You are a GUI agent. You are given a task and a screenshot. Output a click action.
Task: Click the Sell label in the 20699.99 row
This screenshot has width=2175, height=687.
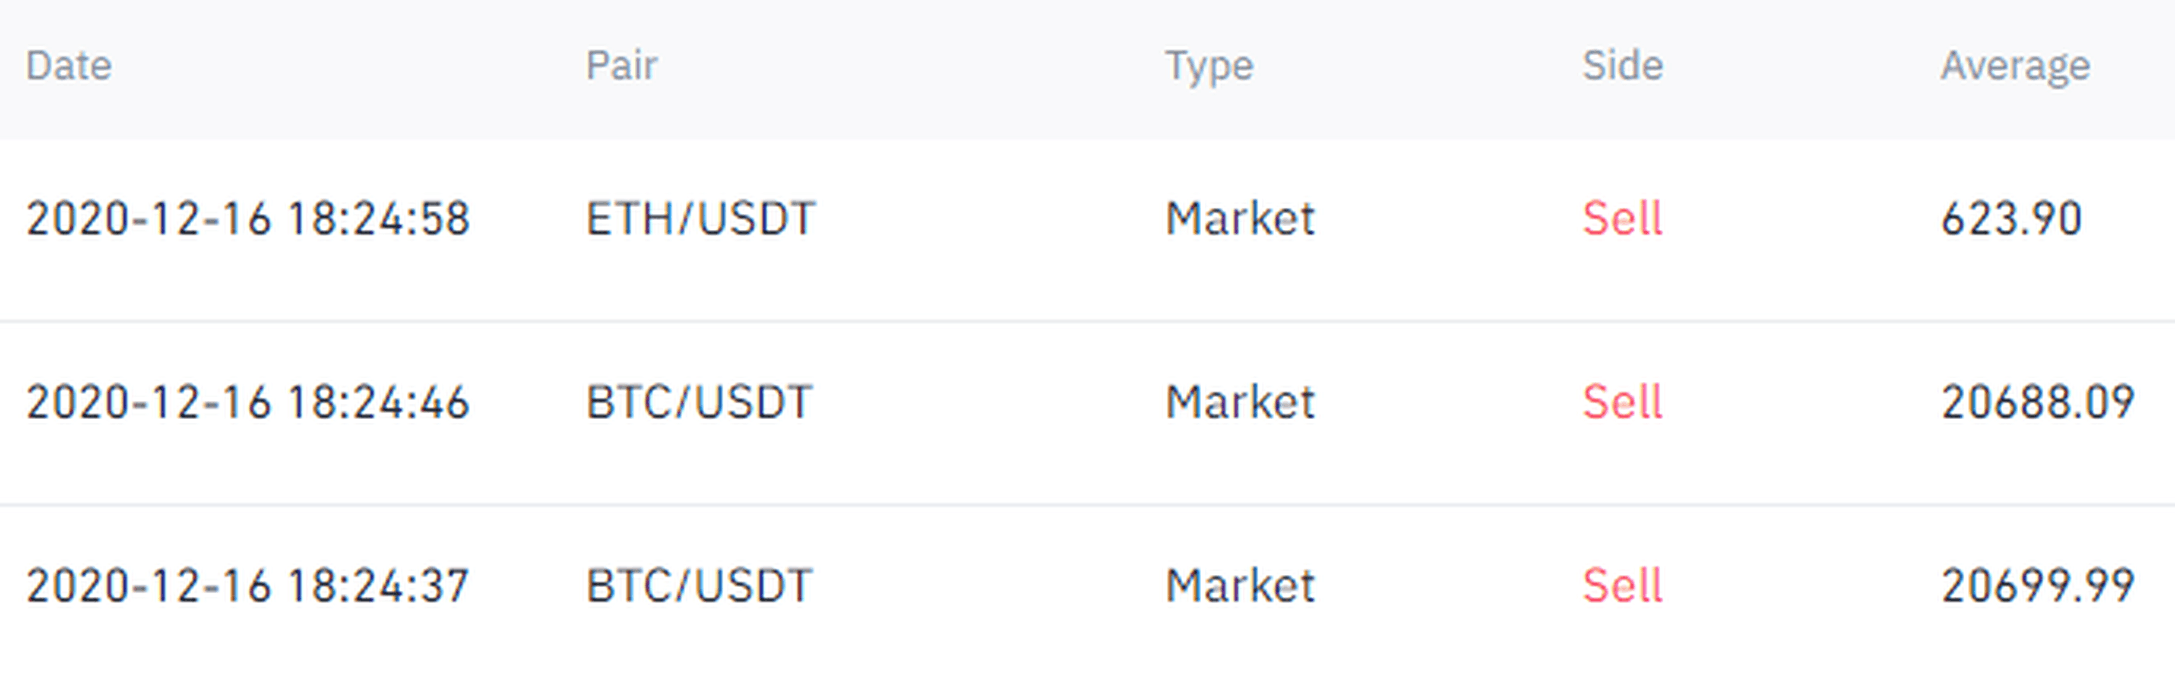(1622, 586)
